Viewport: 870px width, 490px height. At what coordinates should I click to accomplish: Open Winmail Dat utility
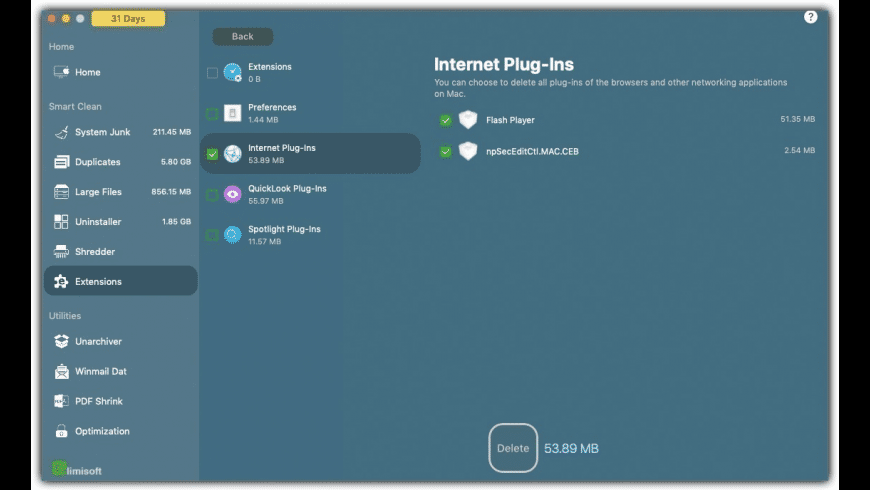click(121, 371)
